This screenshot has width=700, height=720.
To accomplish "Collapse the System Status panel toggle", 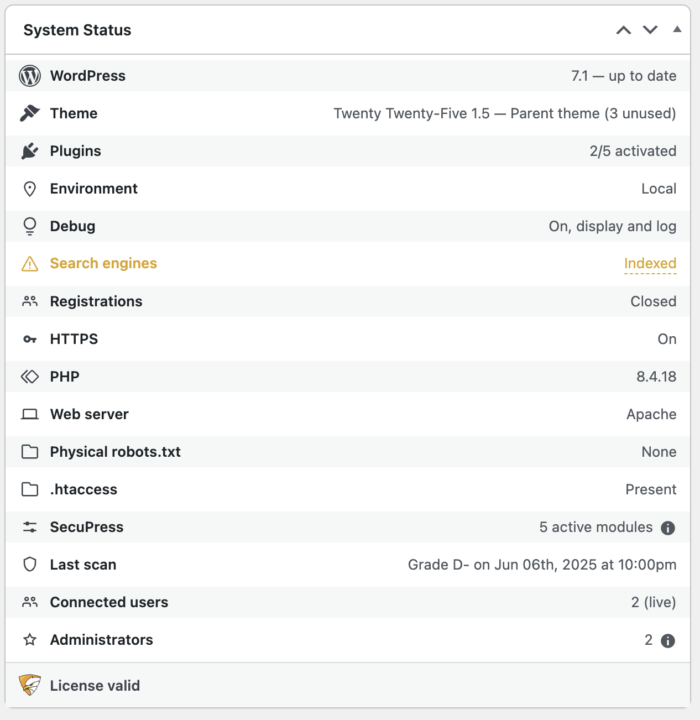I will click(x=677, y=29).
